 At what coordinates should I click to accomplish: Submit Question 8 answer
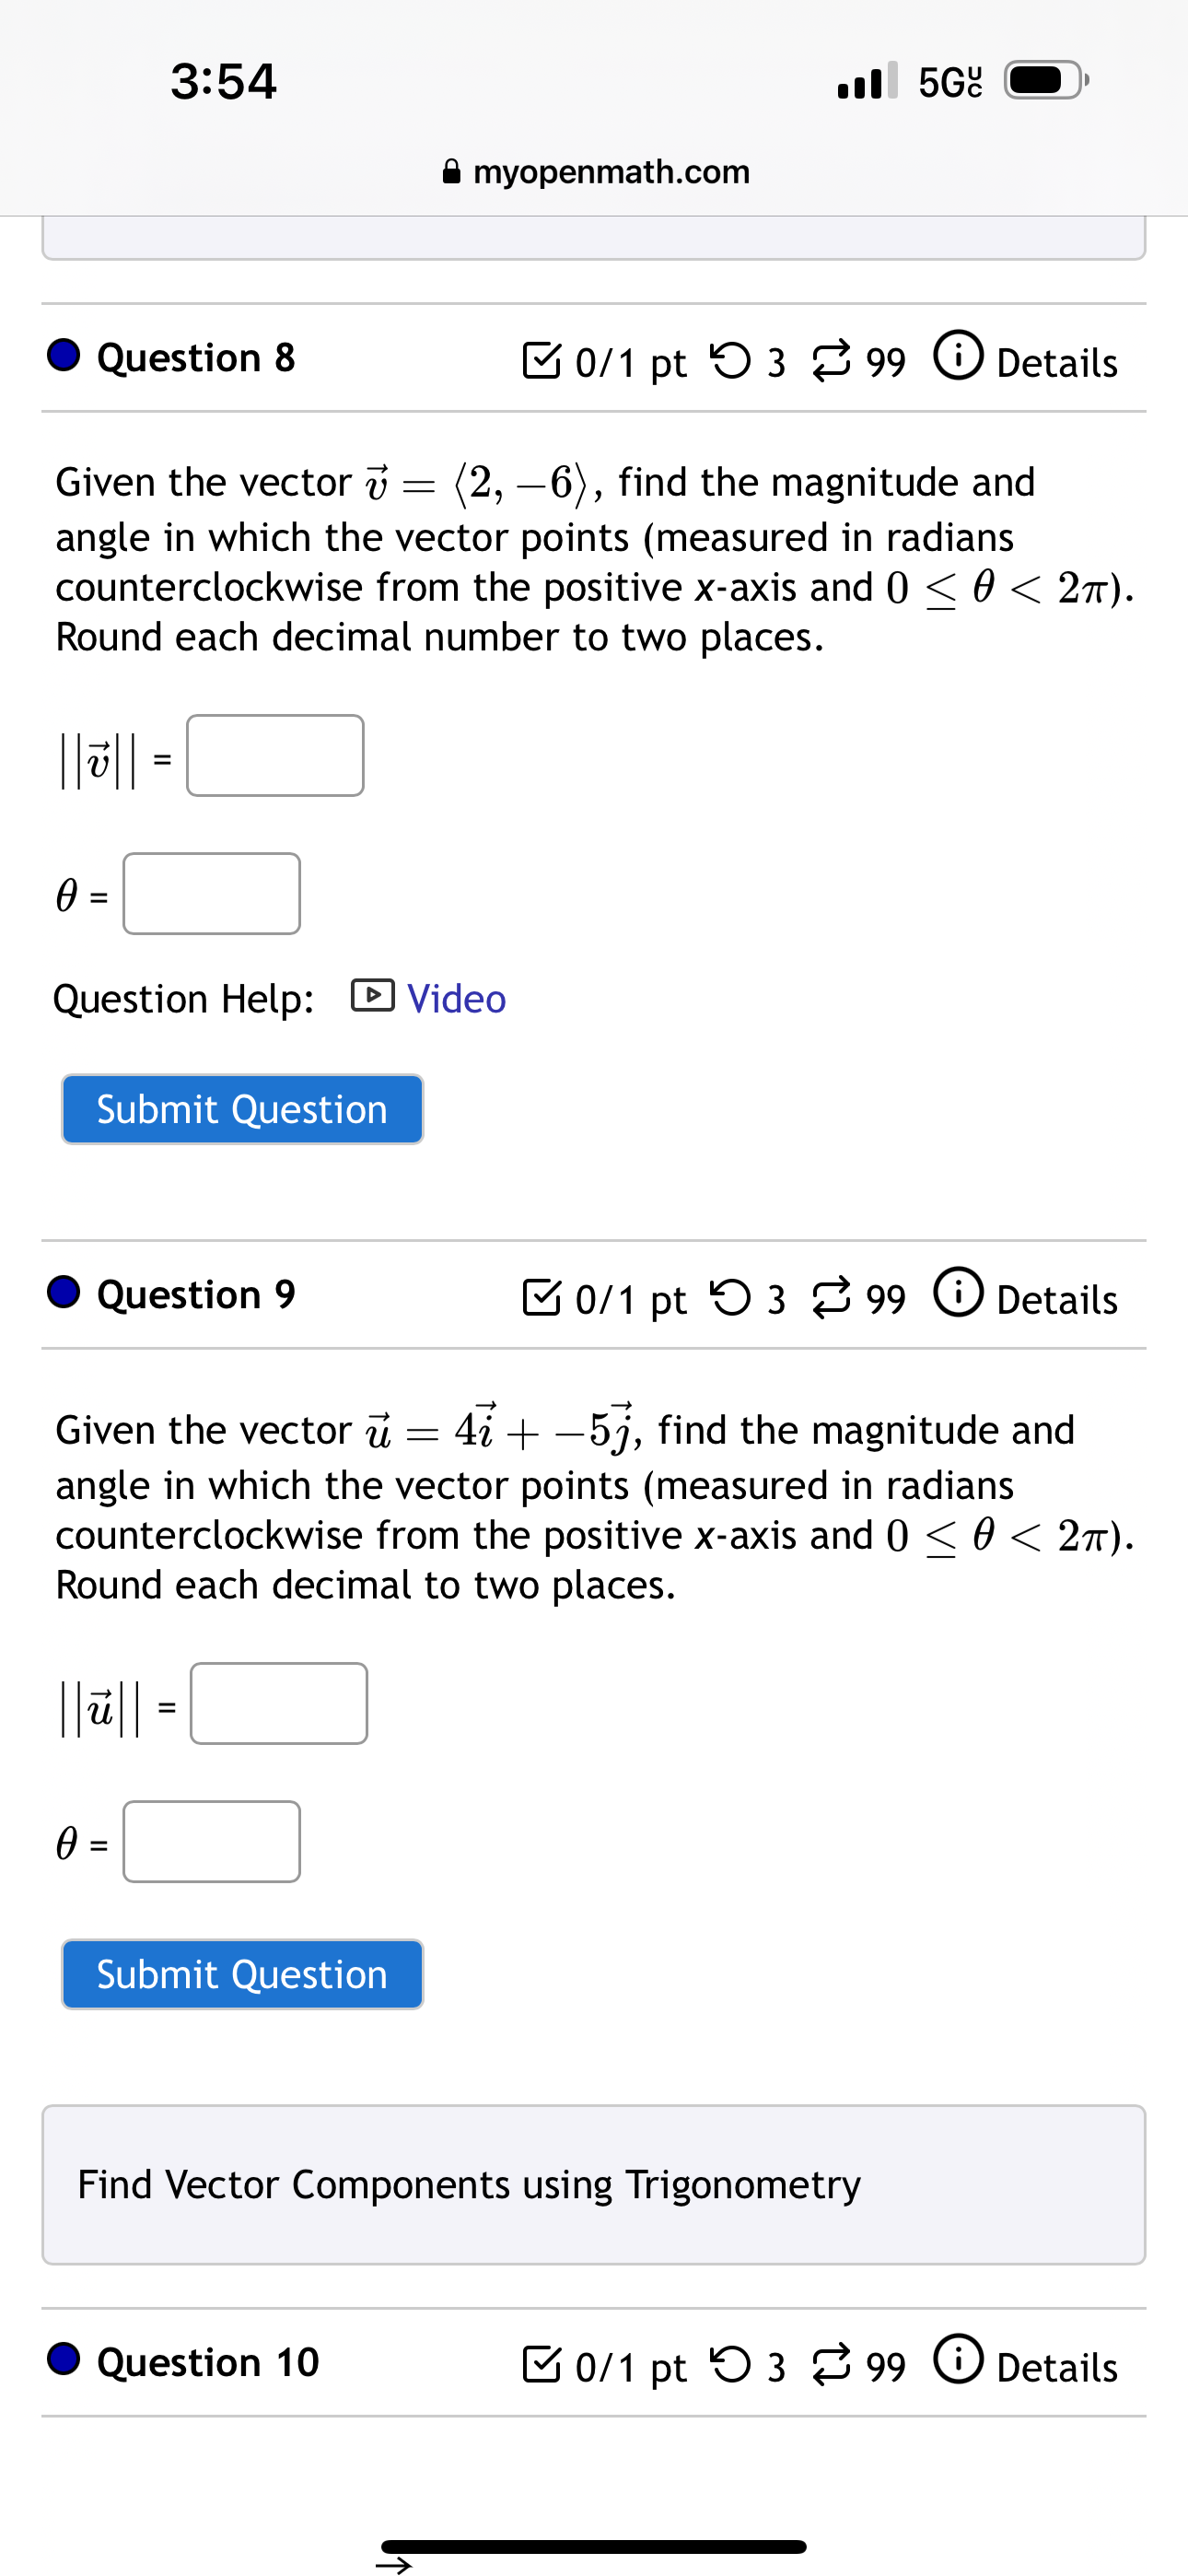pyautogui.click(x=241, y=1108)
